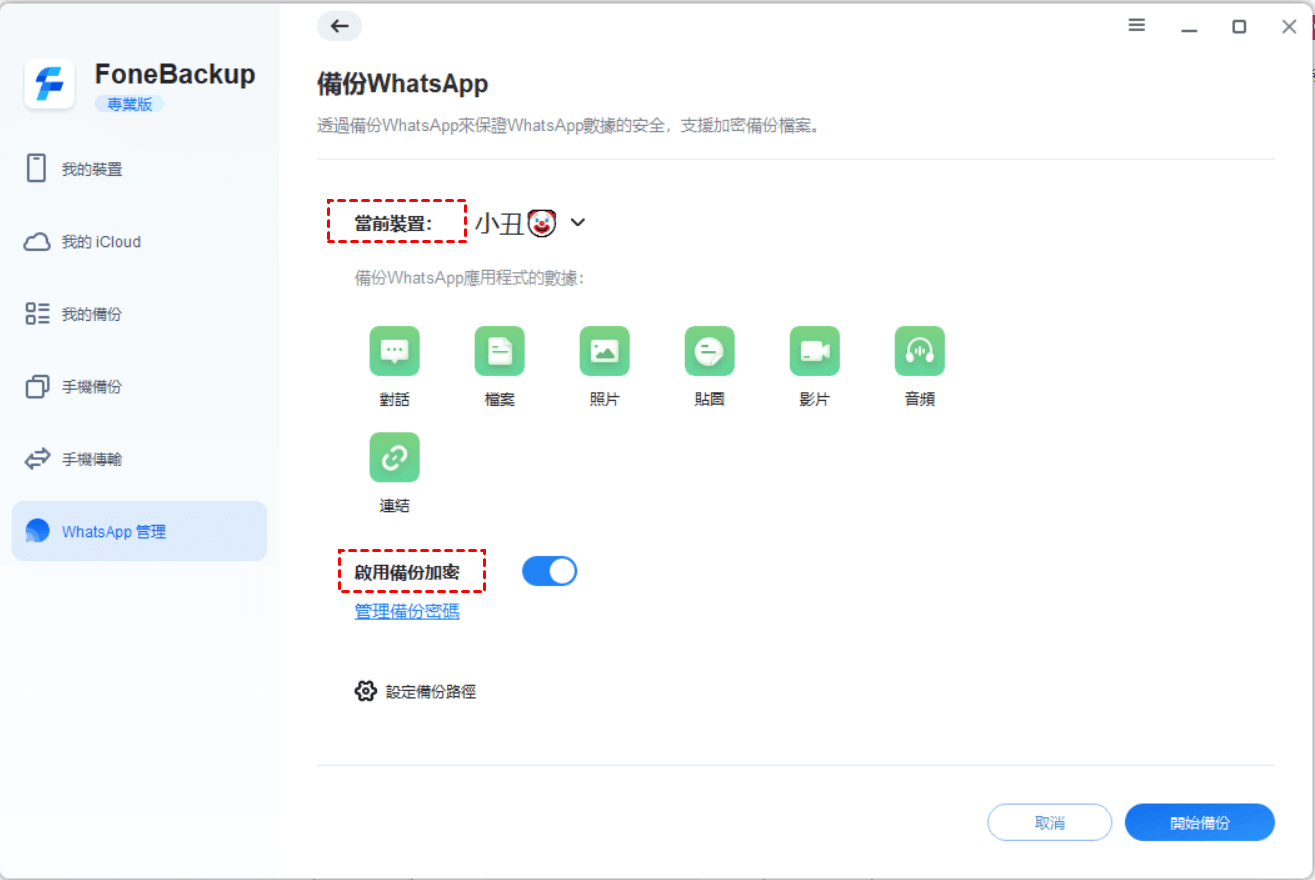1315x880 pixels.
Task: Select the 影片 video icon
Action: point(815,351)
